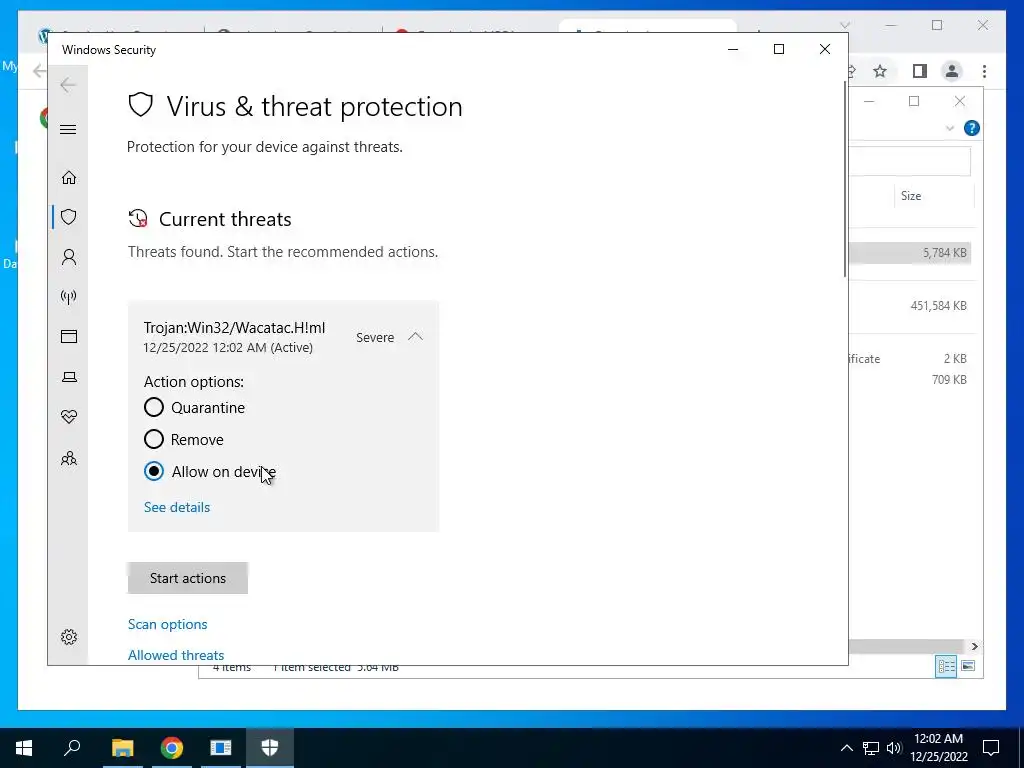Select the 451,584 KB file row in File Explorer
This screenshot has height=768, width=1024.
(x=910, y=306)
